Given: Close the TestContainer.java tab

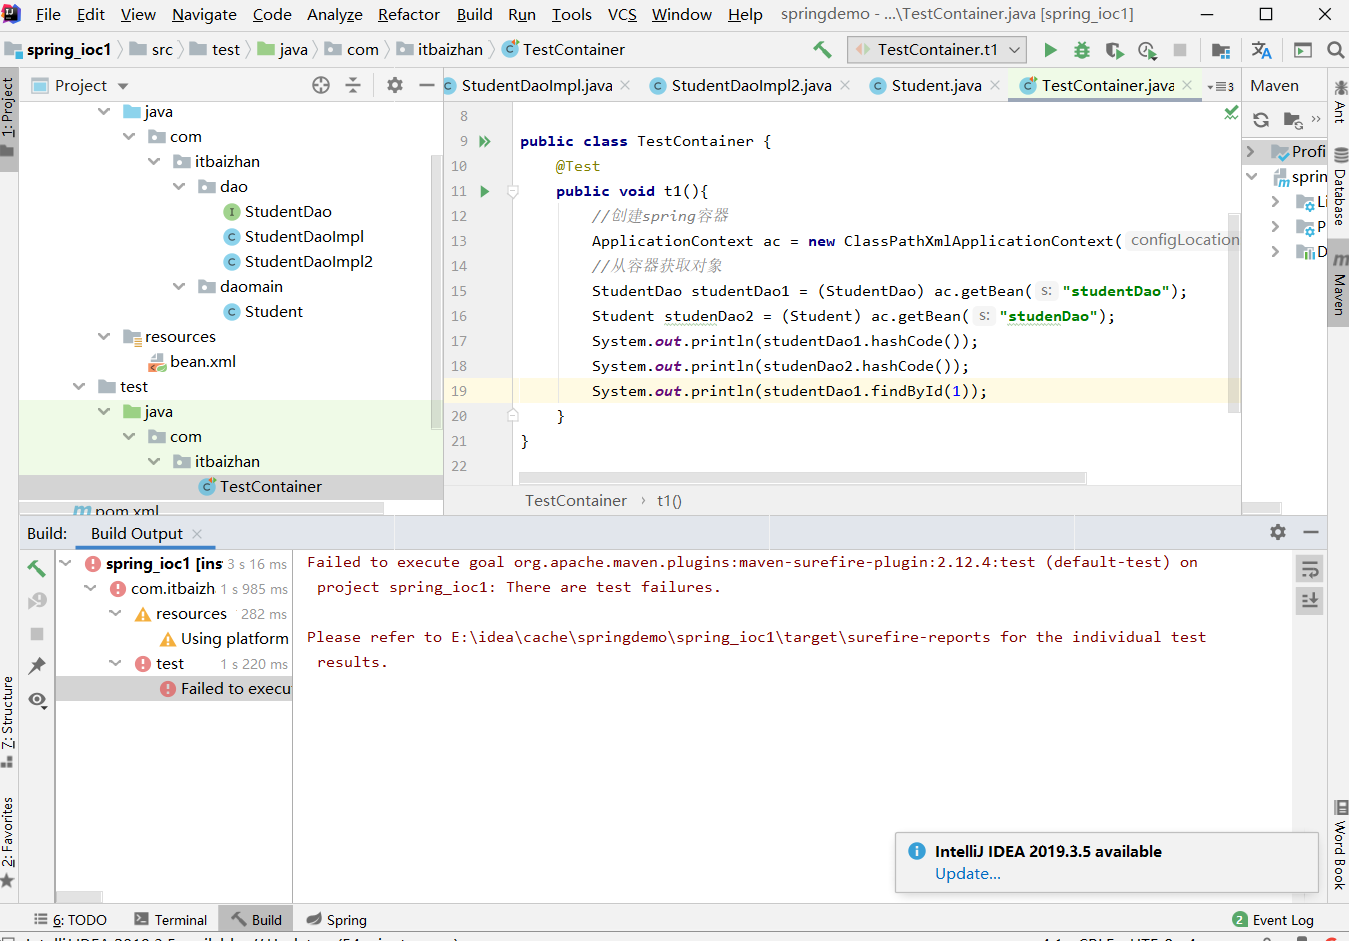Looking at the screenshot, I should [x=1187, y=85].
